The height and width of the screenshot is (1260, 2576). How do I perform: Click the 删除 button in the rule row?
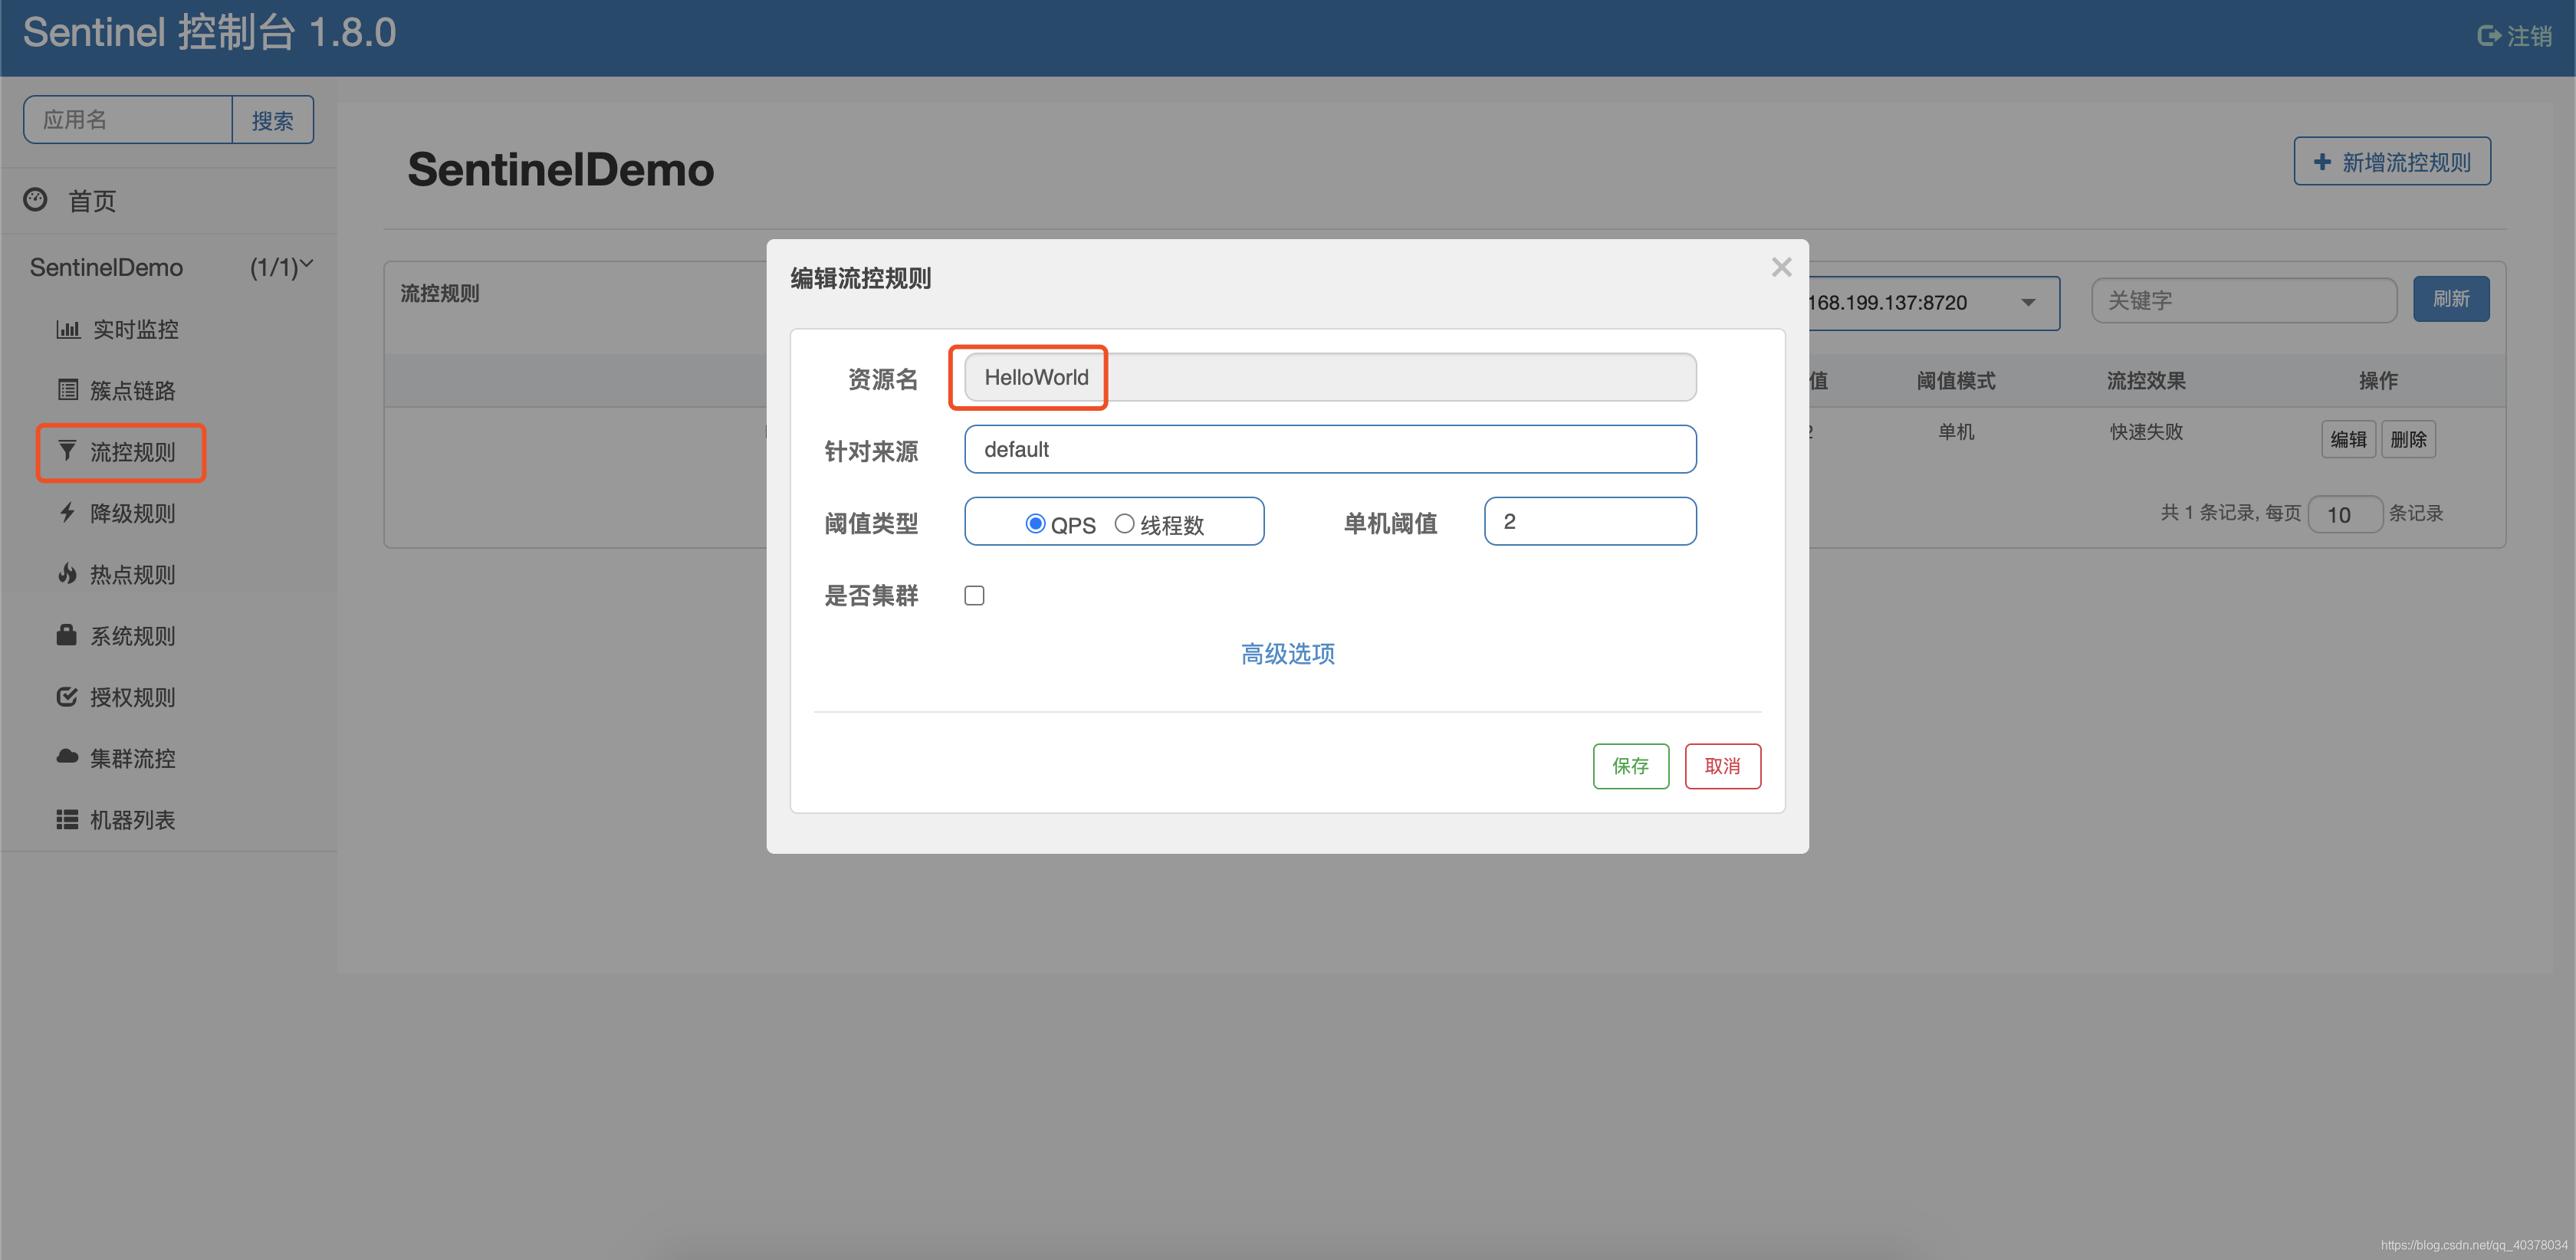[x=2408, y=439]
